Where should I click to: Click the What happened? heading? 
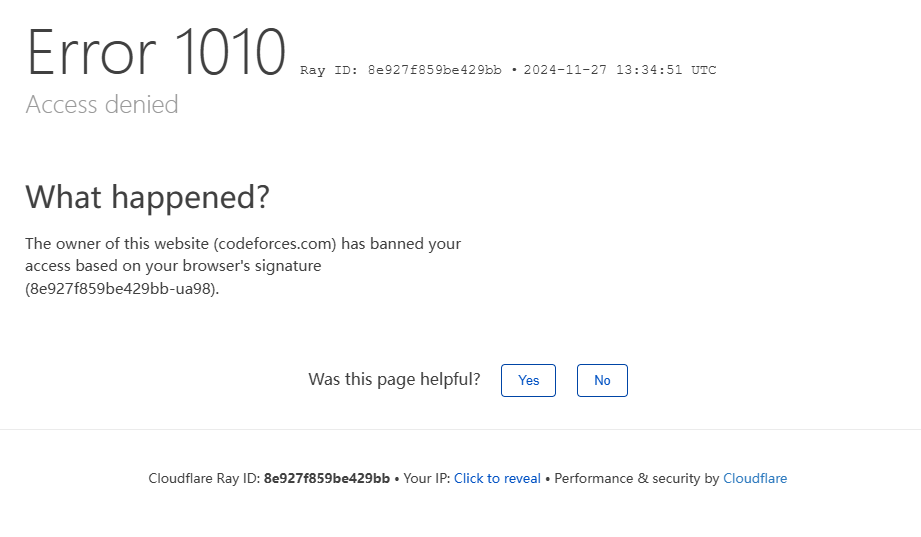(147, 197)
